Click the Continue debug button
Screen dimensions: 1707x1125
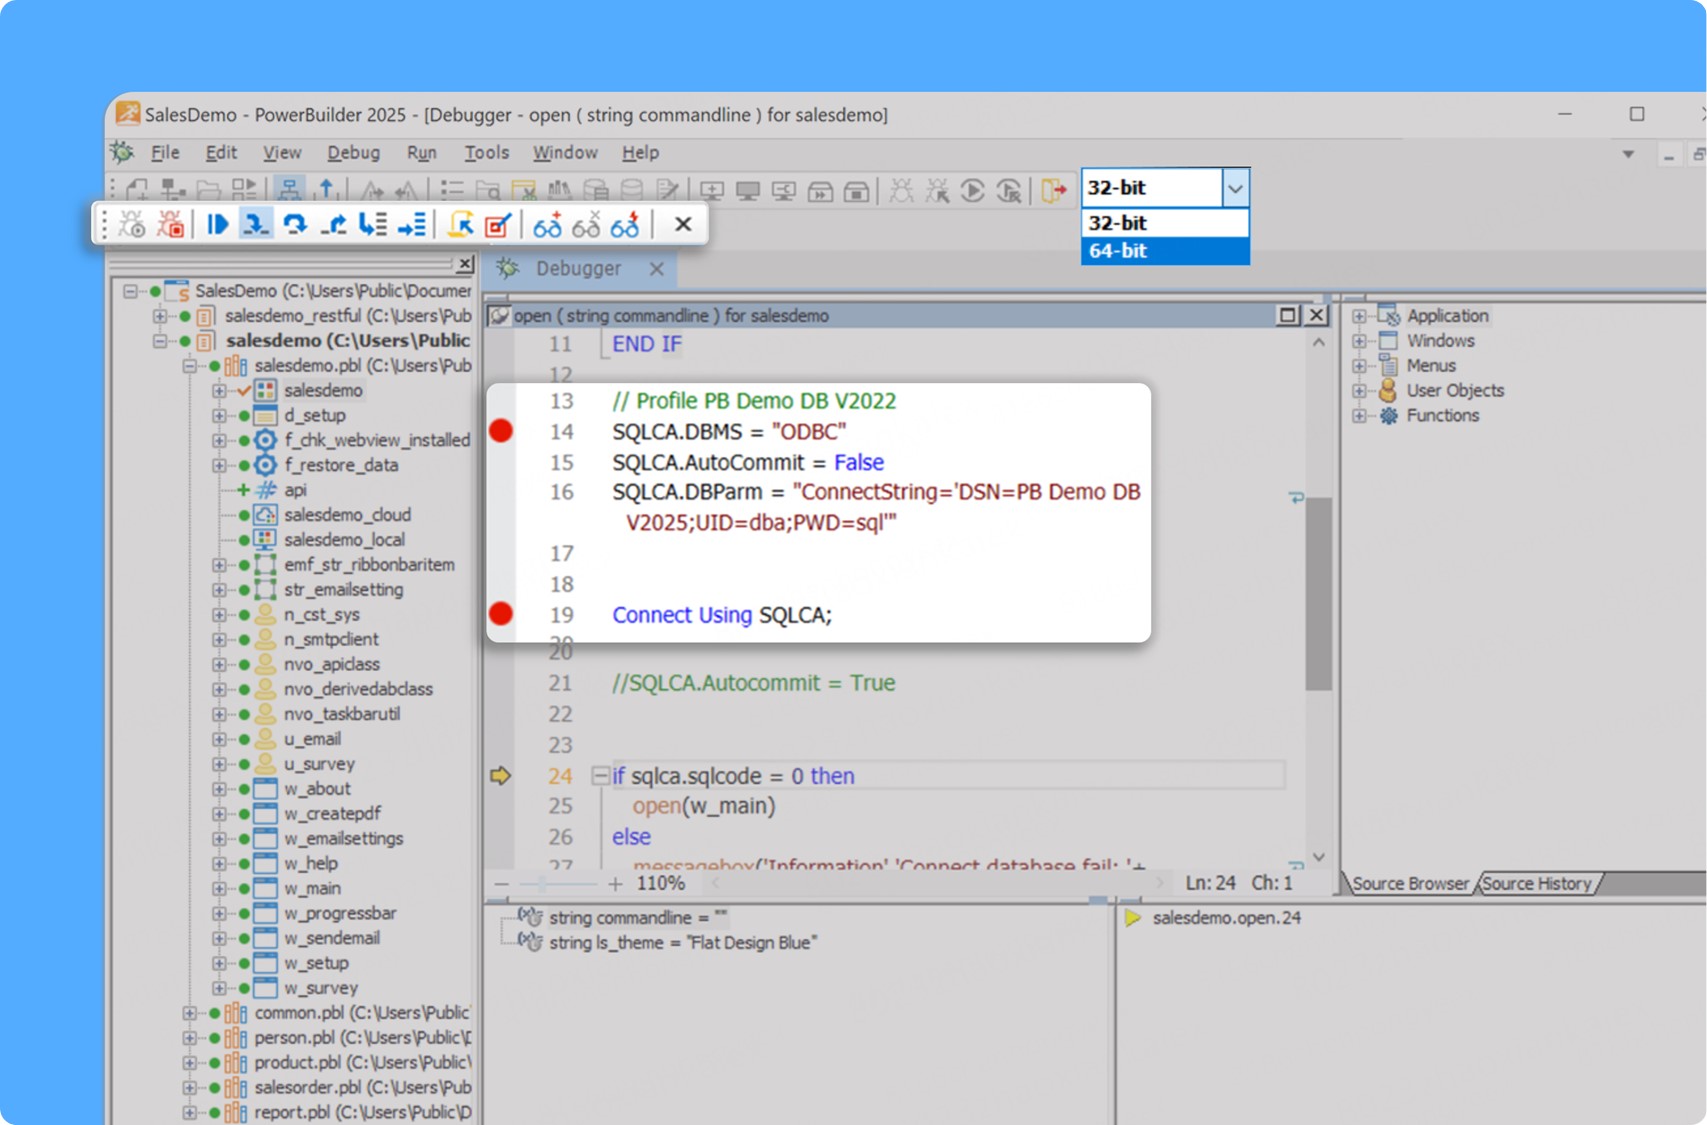pos(217,224)
